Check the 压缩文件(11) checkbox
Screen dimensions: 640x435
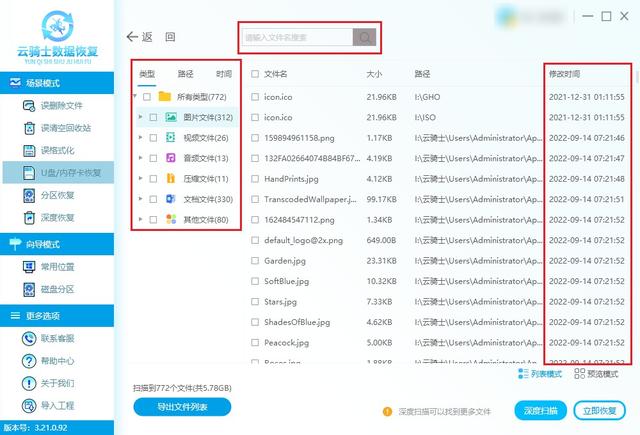pos(153,179)
